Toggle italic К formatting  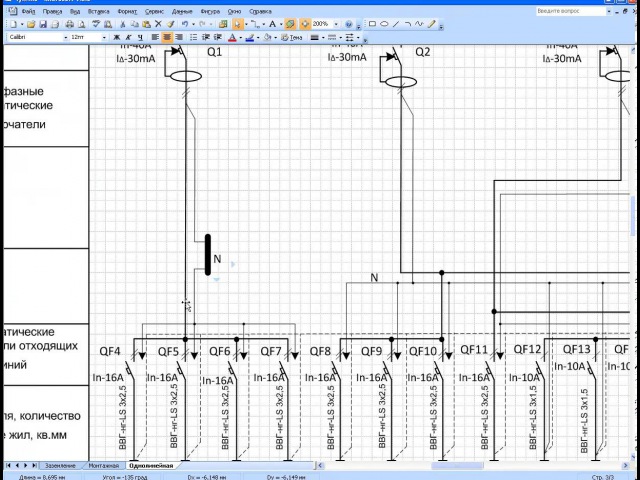[x=128, y=38]
